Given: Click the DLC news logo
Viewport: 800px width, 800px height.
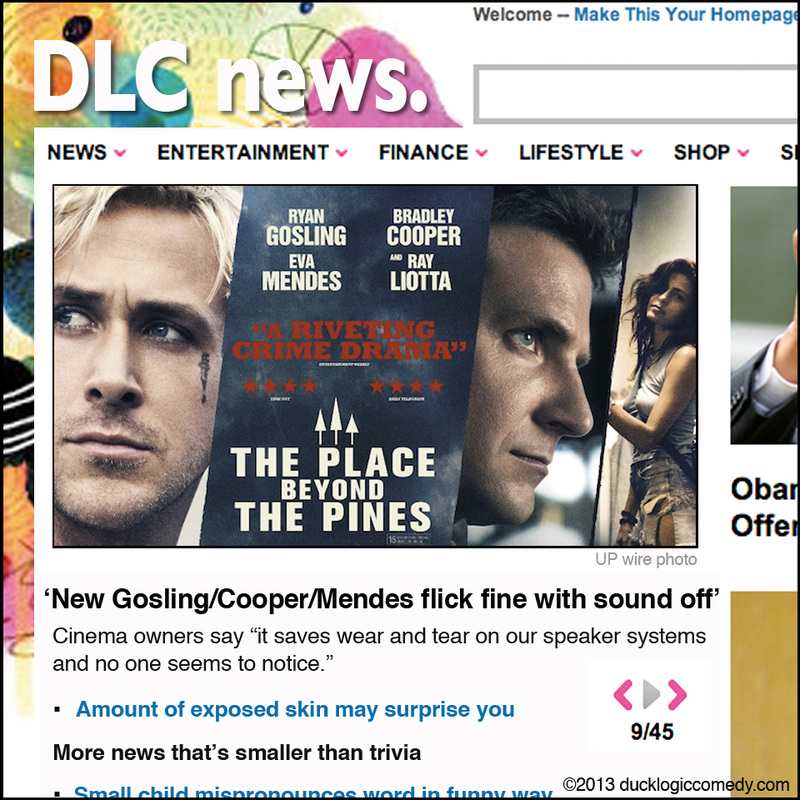Looking at the screenshot, I should coord(230,77).
